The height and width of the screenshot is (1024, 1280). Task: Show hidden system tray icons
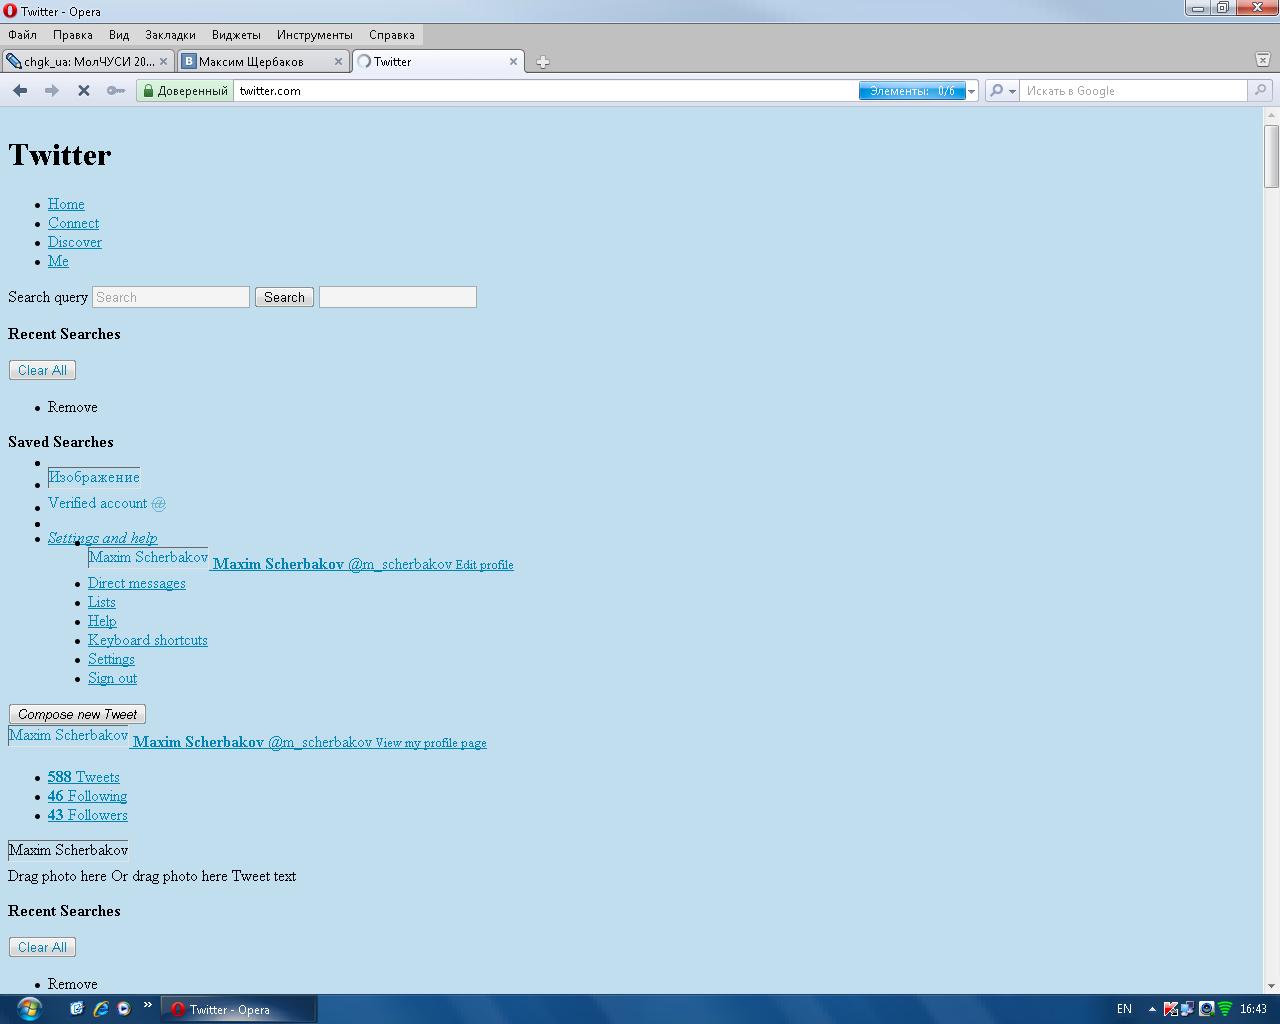click(x=1152, y=1009)
